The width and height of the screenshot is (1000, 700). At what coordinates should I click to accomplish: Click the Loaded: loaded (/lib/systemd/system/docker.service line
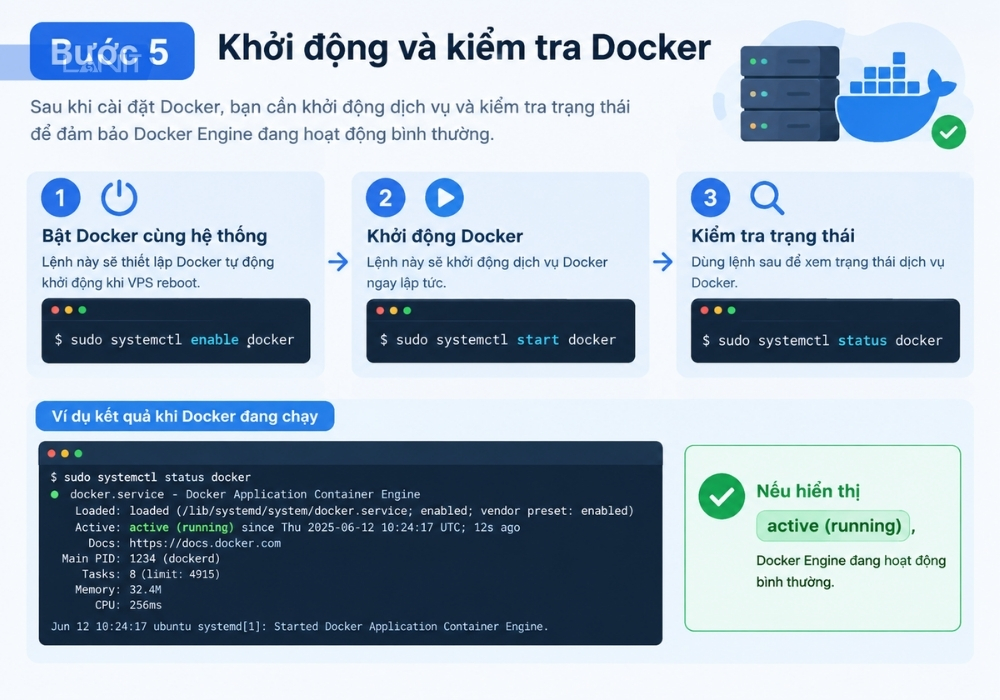[354, 511]
